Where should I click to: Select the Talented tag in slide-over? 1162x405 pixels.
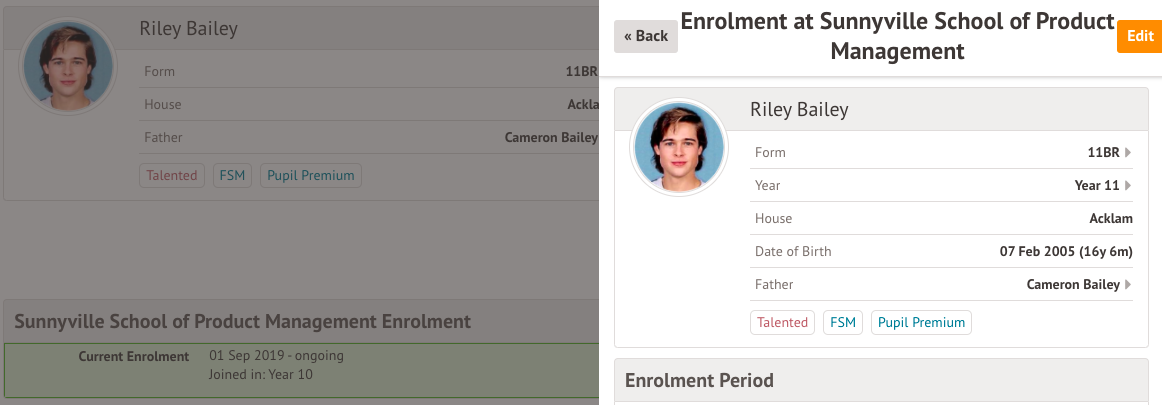782,323
